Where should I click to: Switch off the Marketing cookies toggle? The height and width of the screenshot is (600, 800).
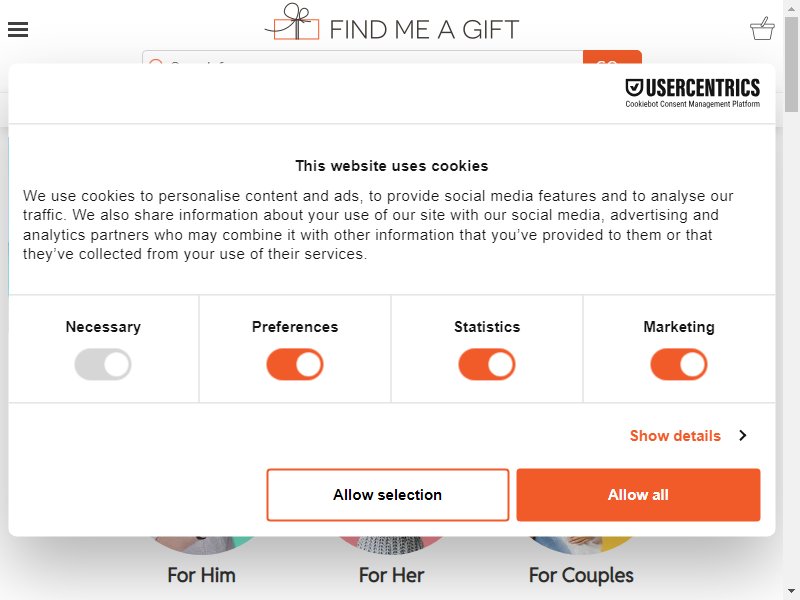tap(679, 364)
